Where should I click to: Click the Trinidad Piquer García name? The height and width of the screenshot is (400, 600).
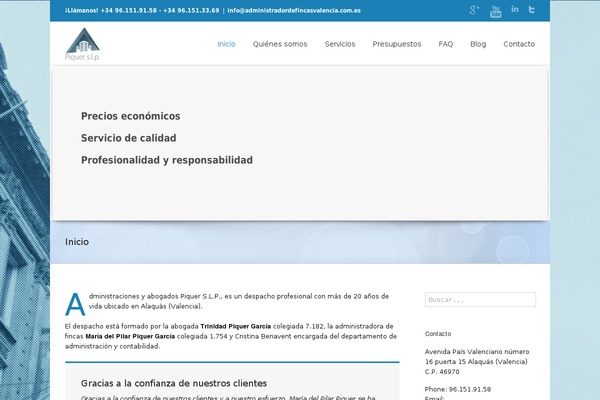pos(236,327)
